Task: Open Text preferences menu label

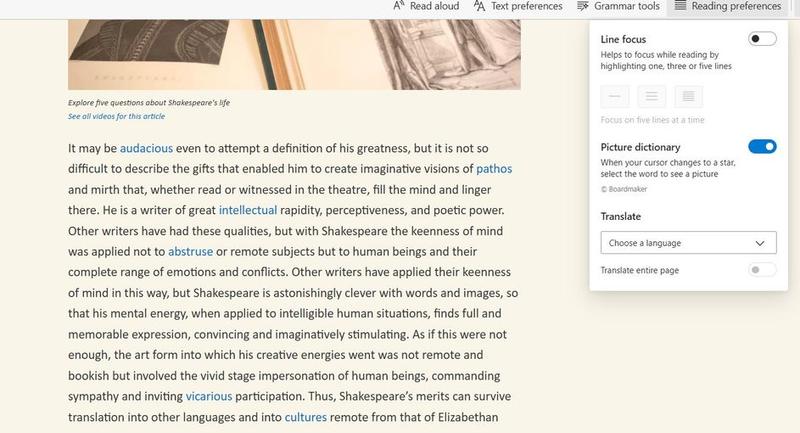Action: click(x=527, y=6)
